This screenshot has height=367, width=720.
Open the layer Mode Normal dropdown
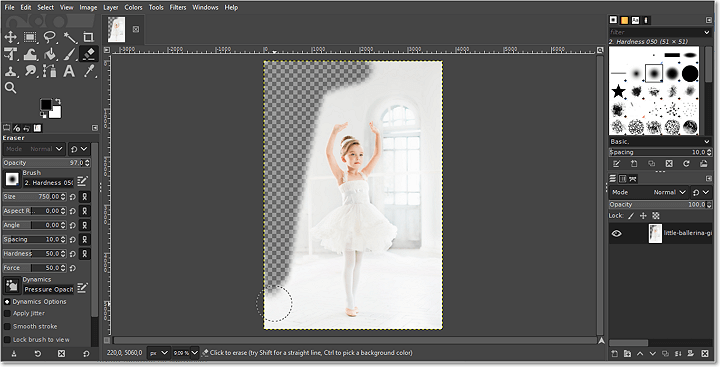click(x=649, y=192)
